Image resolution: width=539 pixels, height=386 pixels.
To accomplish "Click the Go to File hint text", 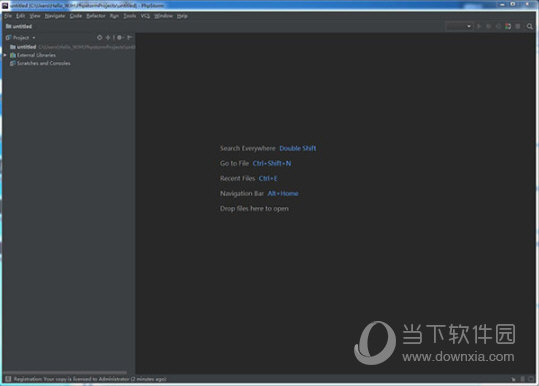I will 255,164.
